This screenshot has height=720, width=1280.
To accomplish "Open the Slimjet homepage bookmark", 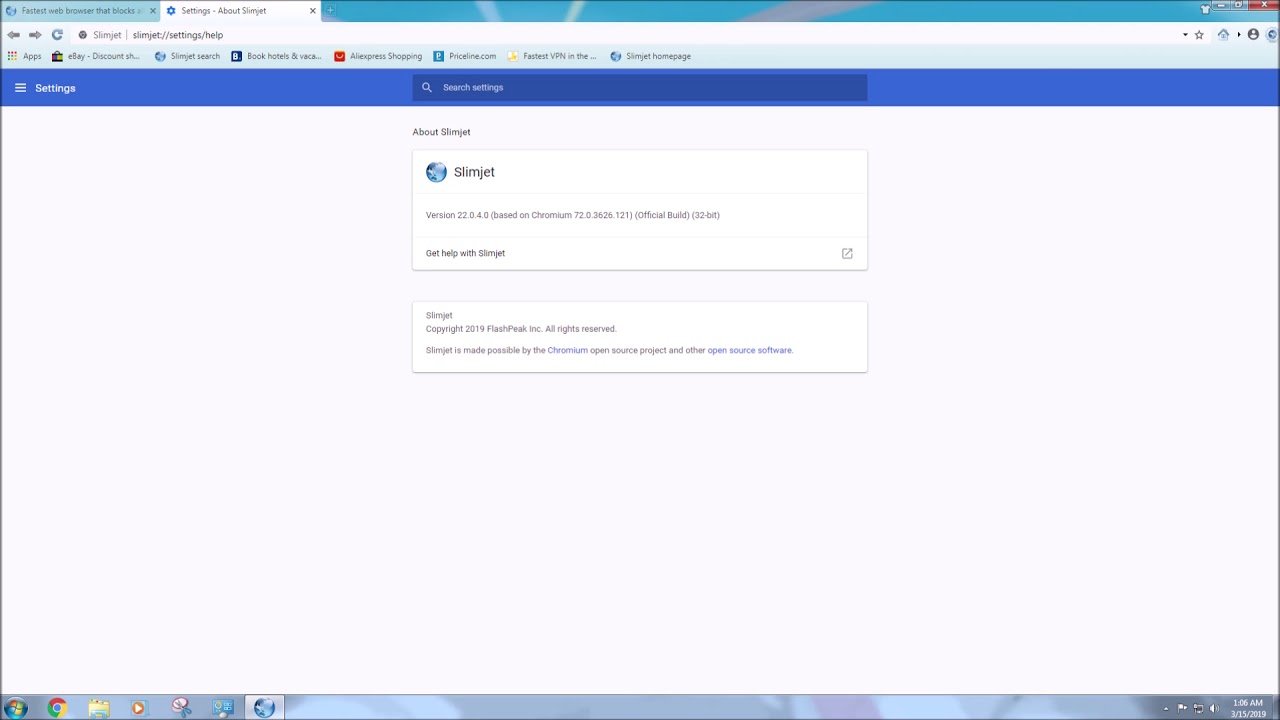I will point(650,56).
